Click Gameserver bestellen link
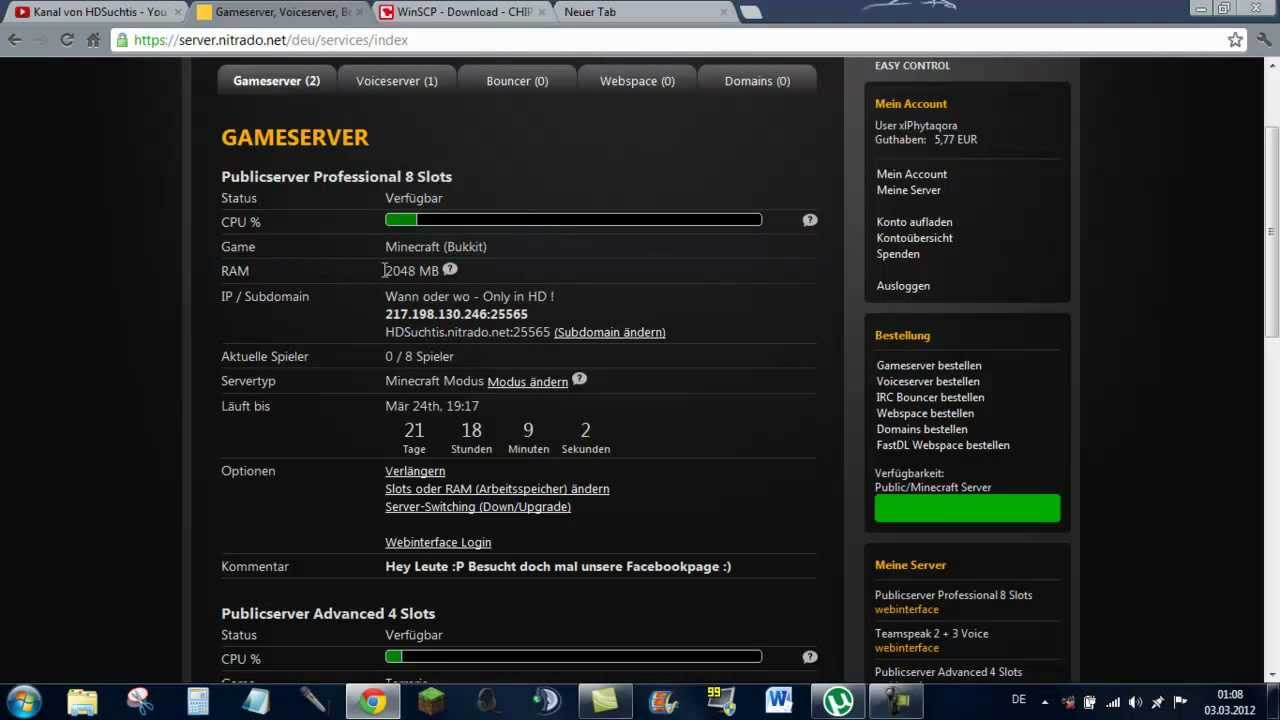1280x720 pixels. point(929,366)
